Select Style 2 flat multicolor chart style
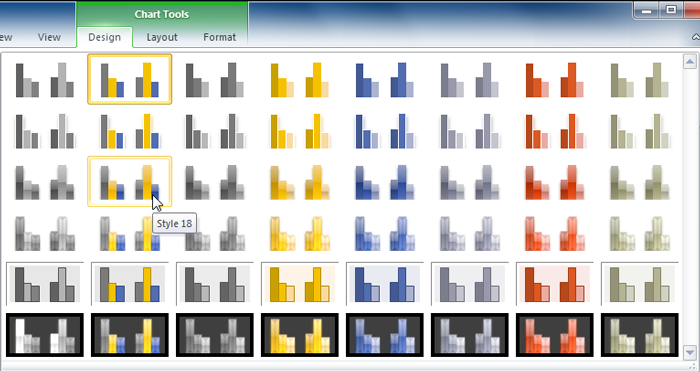 [x=129, y=79]
